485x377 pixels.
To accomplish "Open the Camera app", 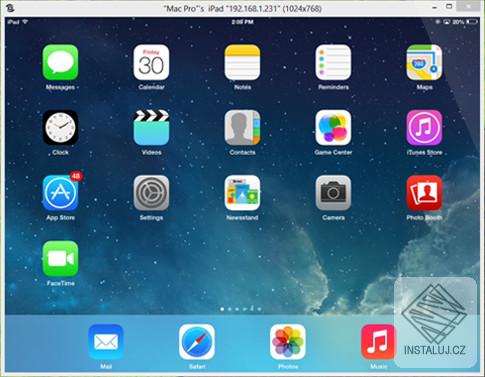I will point(333,193).
